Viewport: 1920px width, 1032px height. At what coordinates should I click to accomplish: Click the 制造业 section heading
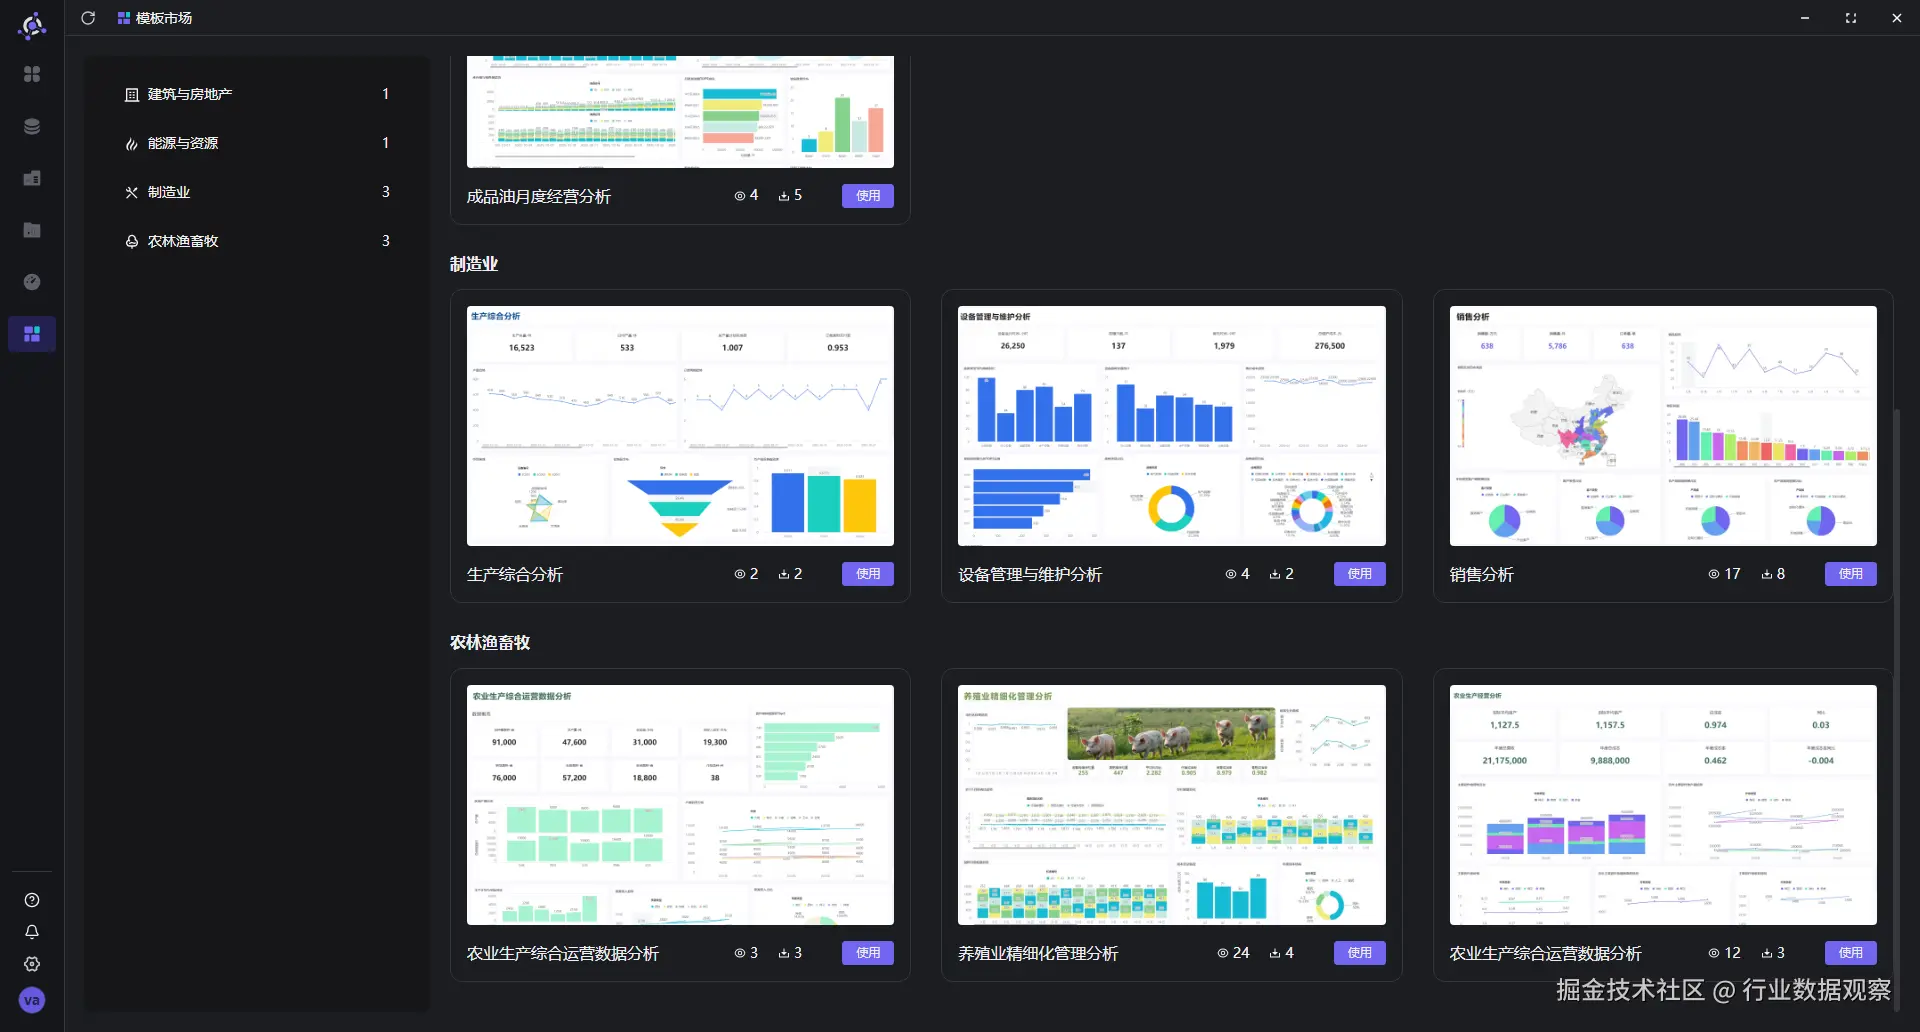point(474,264)
